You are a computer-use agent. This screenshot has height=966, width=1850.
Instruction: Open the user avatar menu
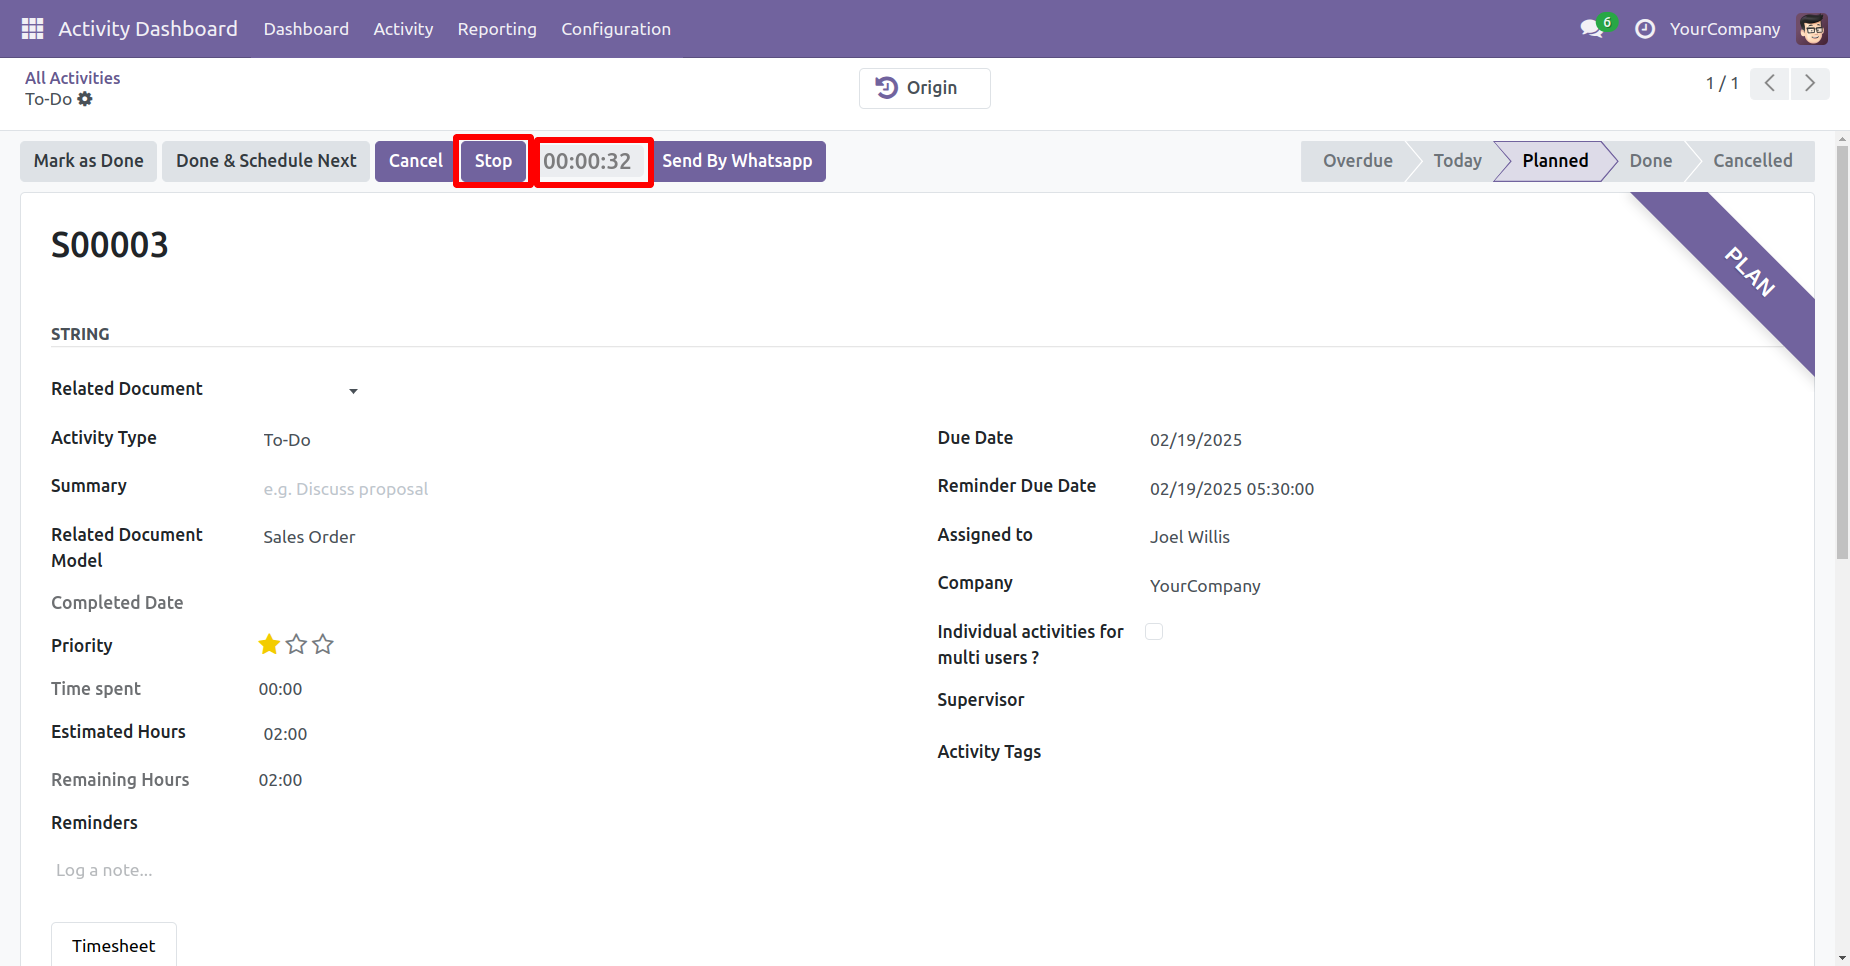[x=1812, y=29]
